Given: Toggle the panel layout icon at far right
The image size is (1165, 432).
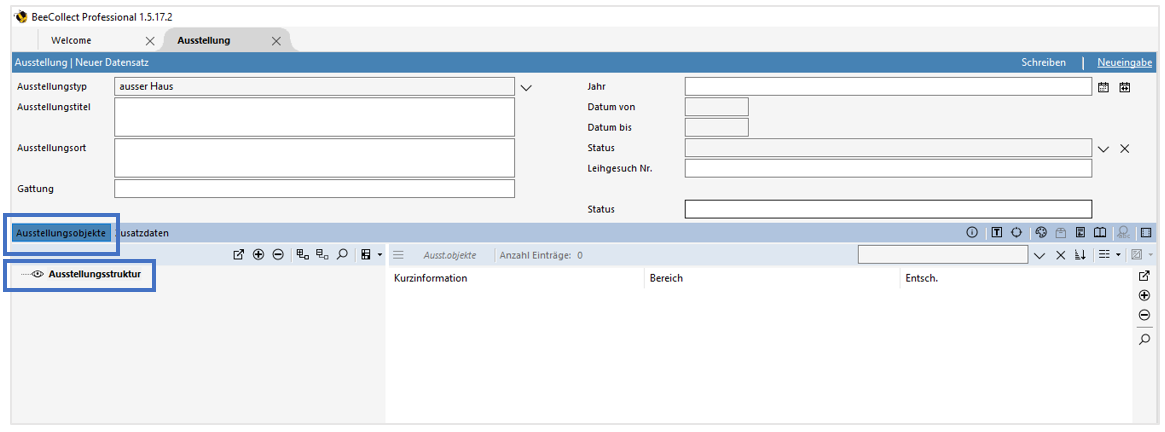Looking at the screenshot, I should pos(1146,233).
